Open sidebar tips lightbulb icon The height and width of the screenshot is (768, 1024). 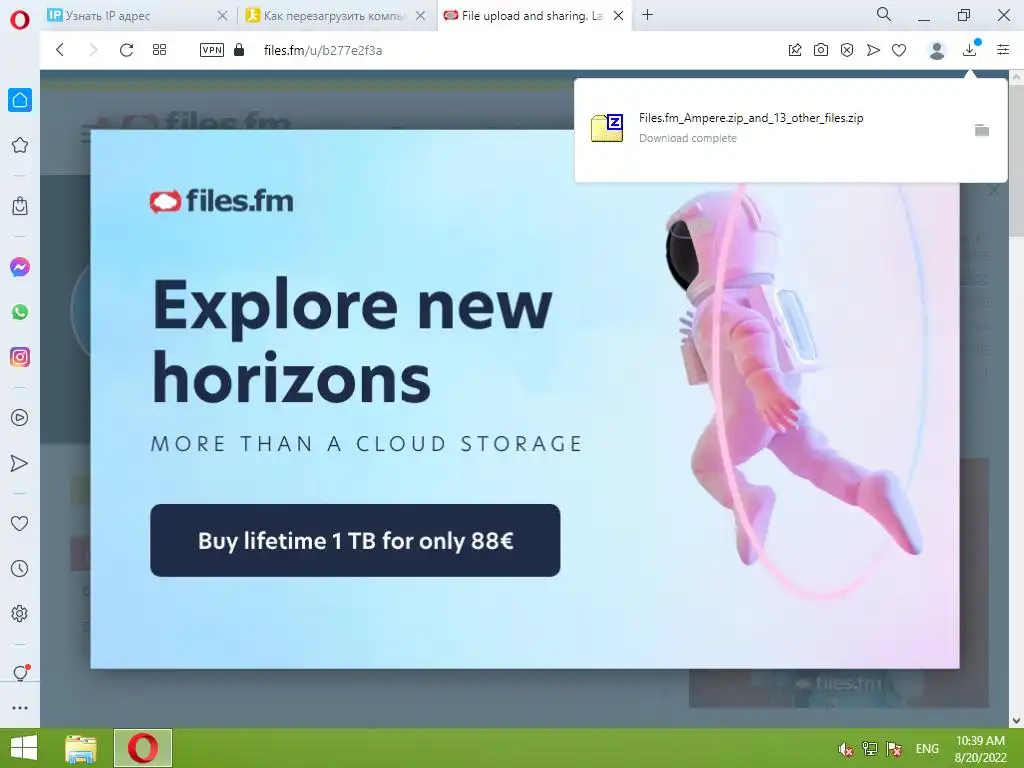pyautogui.click(x=20, y=673)
